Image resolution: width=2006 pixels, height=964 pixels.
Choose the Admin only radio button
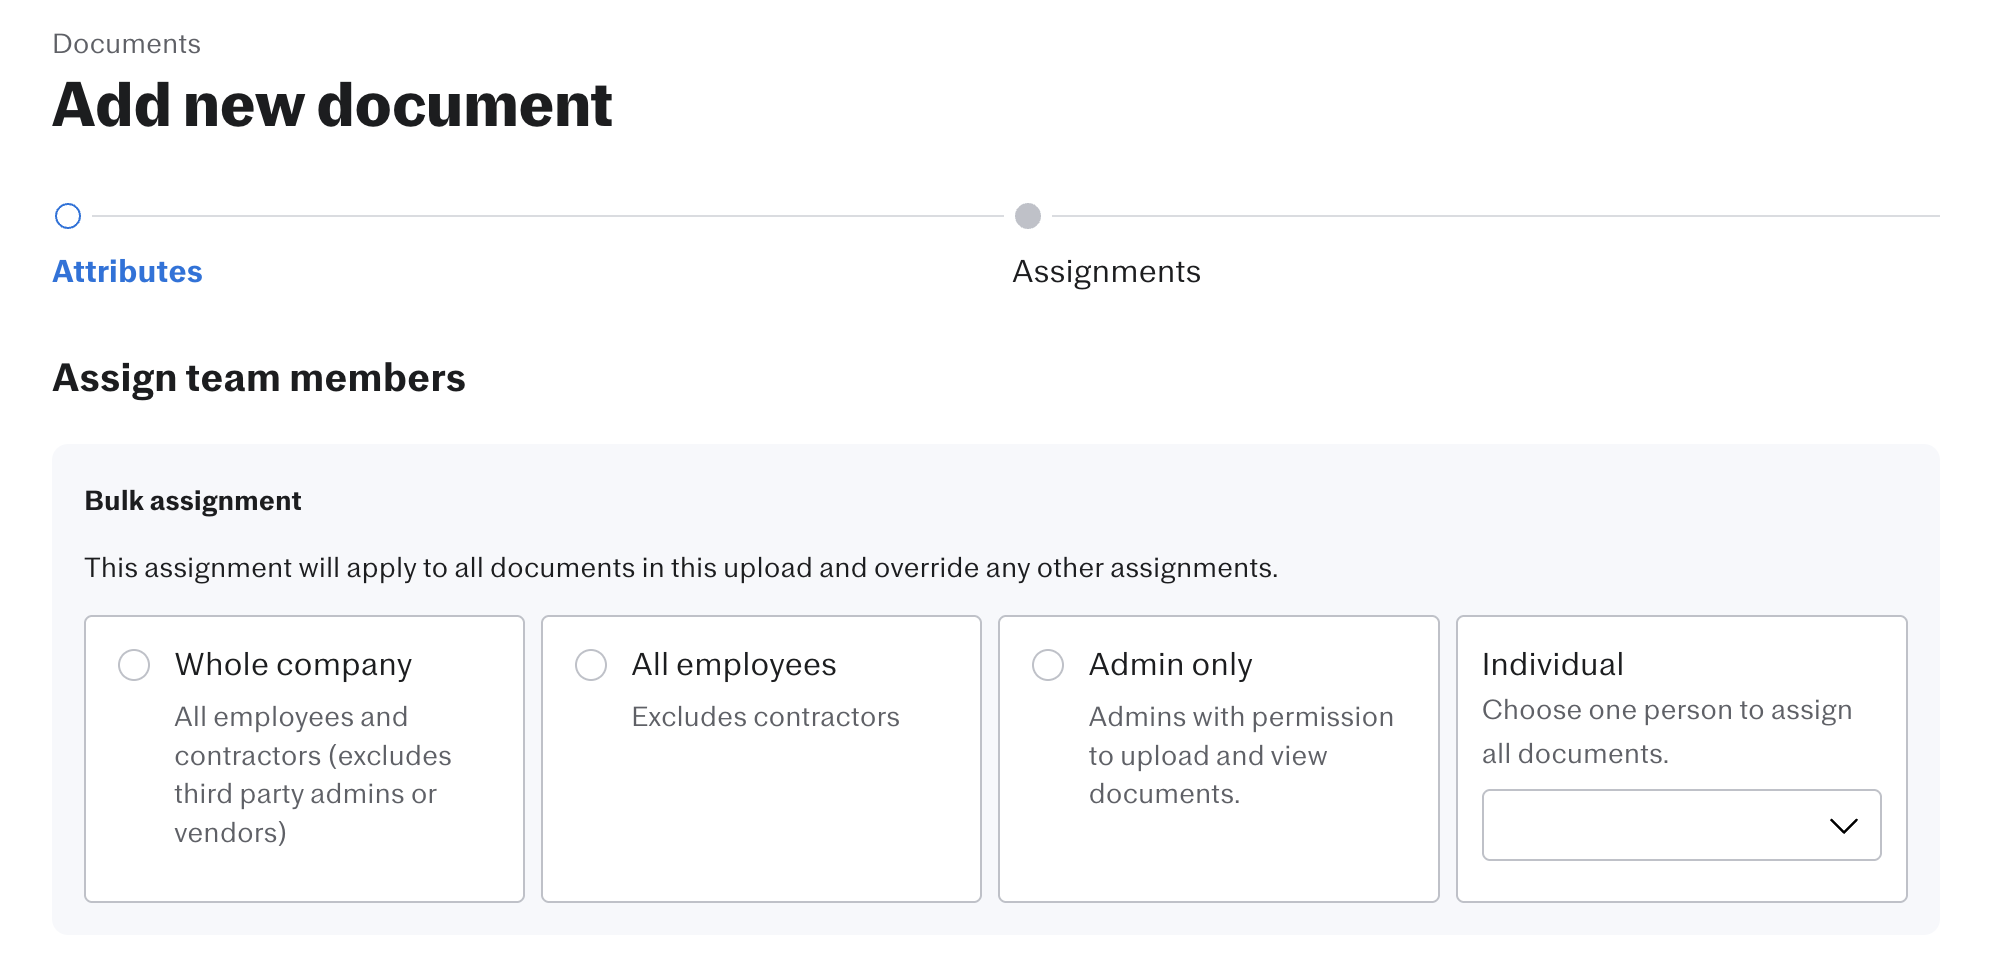tap(1048, 665)
